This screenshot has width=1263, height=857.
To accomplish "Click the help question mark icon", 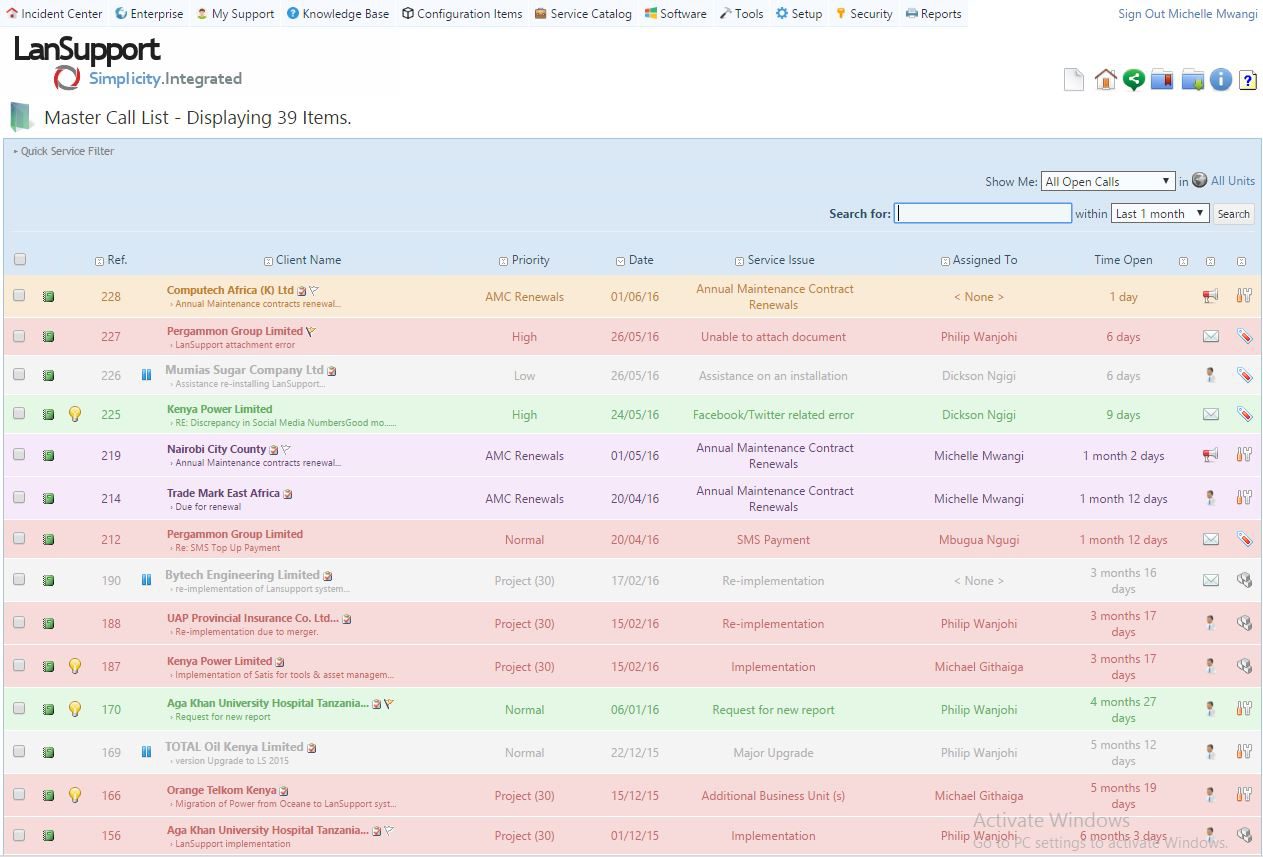I will (x=1248, y=80).
